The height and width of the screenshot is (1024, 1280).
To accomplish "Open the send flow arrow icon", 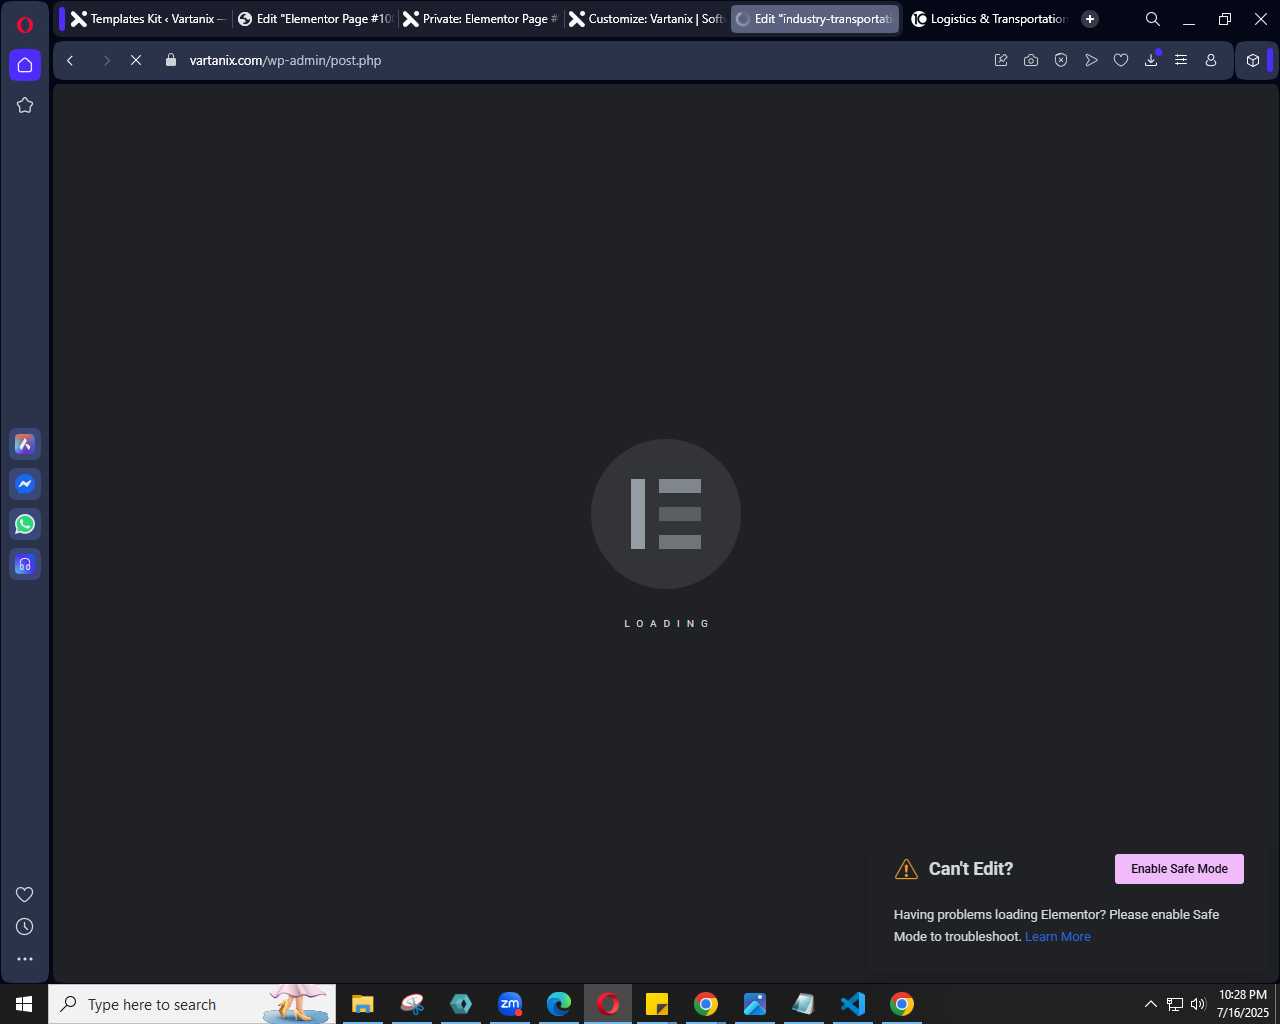I will coord(1091,60).
